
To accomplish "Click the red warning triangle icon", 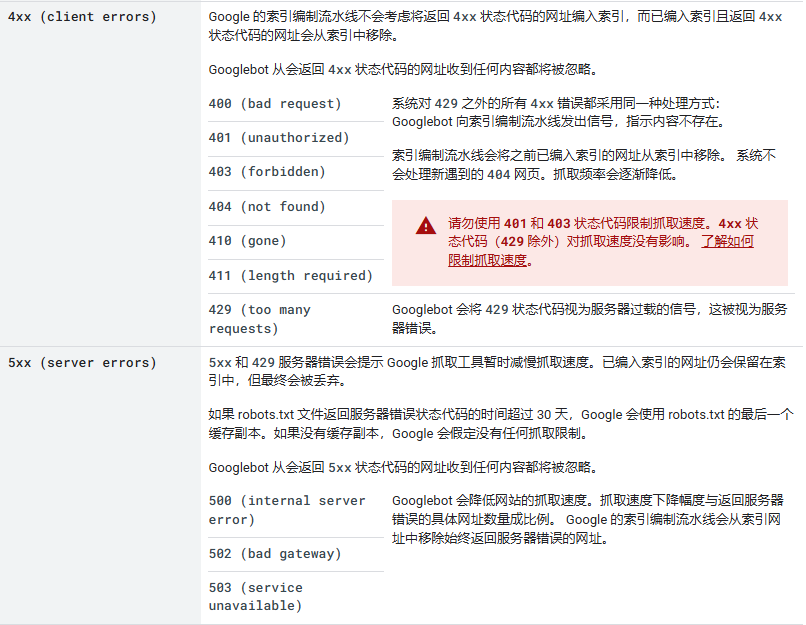I will (x=426, y=226).
